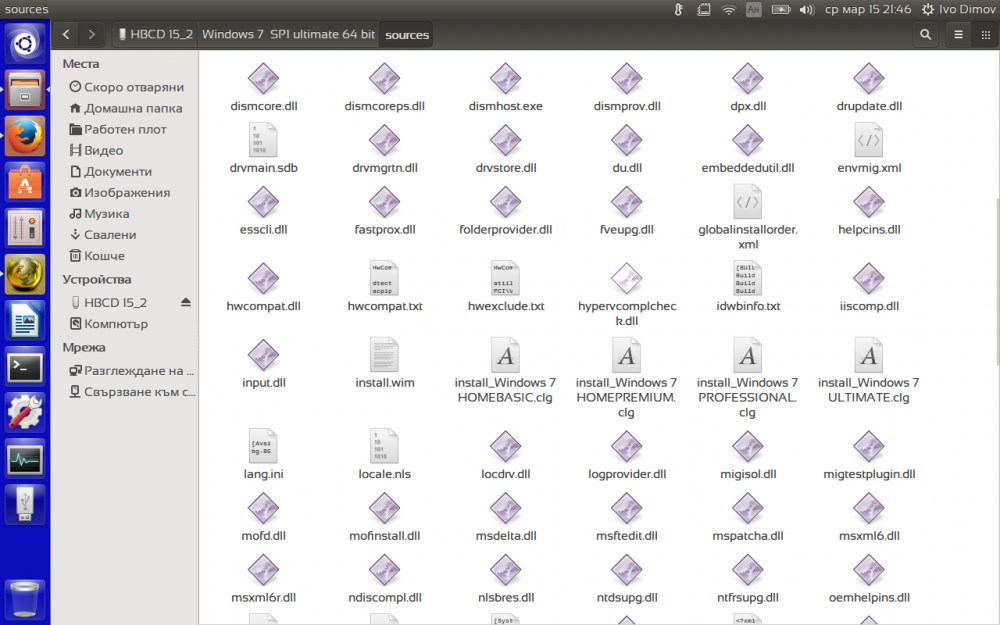Select install_Windows 7 ULTIMATE.clg file
The image size is (1000, 625).
(x=869, y=371)
